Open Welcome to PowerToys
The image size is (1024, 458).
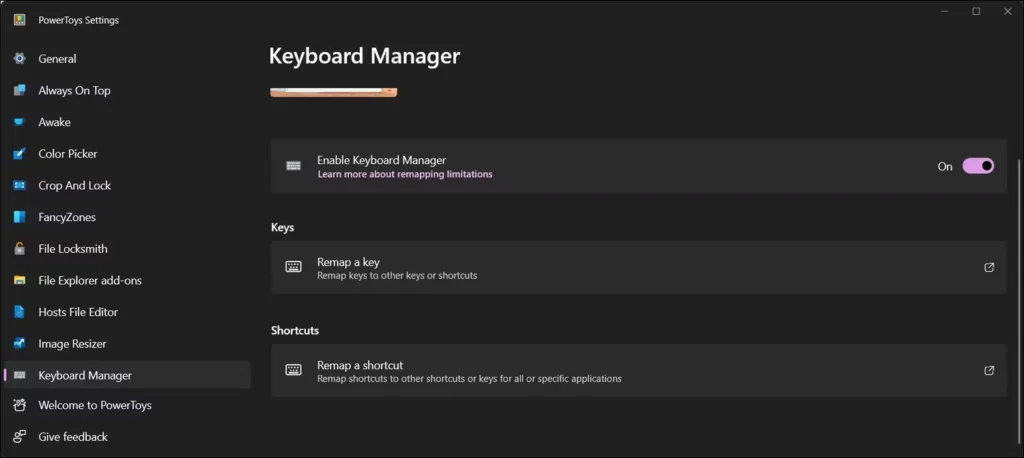click(127, 405)
